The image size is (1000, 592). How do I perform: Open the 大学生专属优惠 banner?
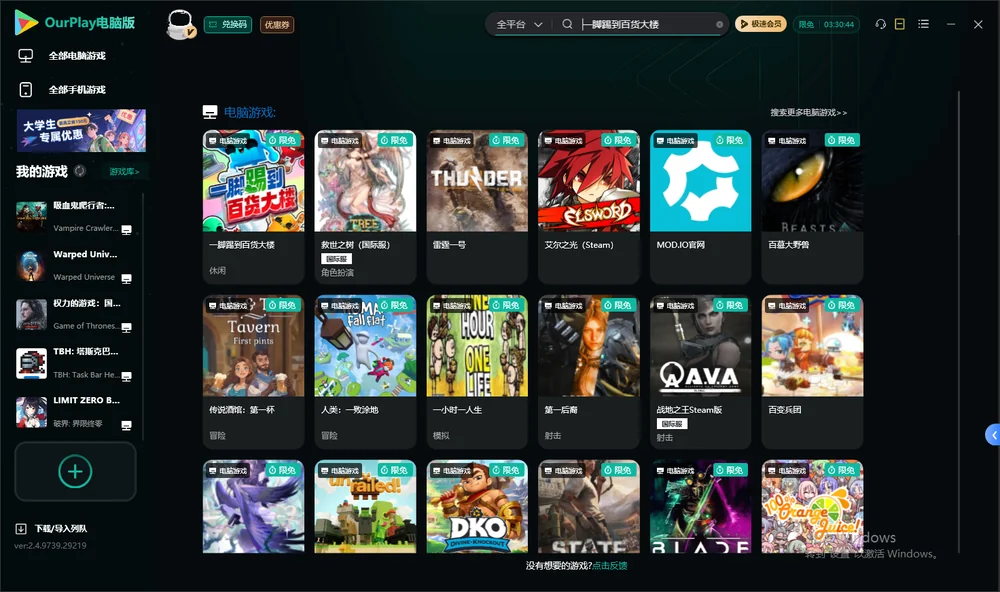[82, 131]
